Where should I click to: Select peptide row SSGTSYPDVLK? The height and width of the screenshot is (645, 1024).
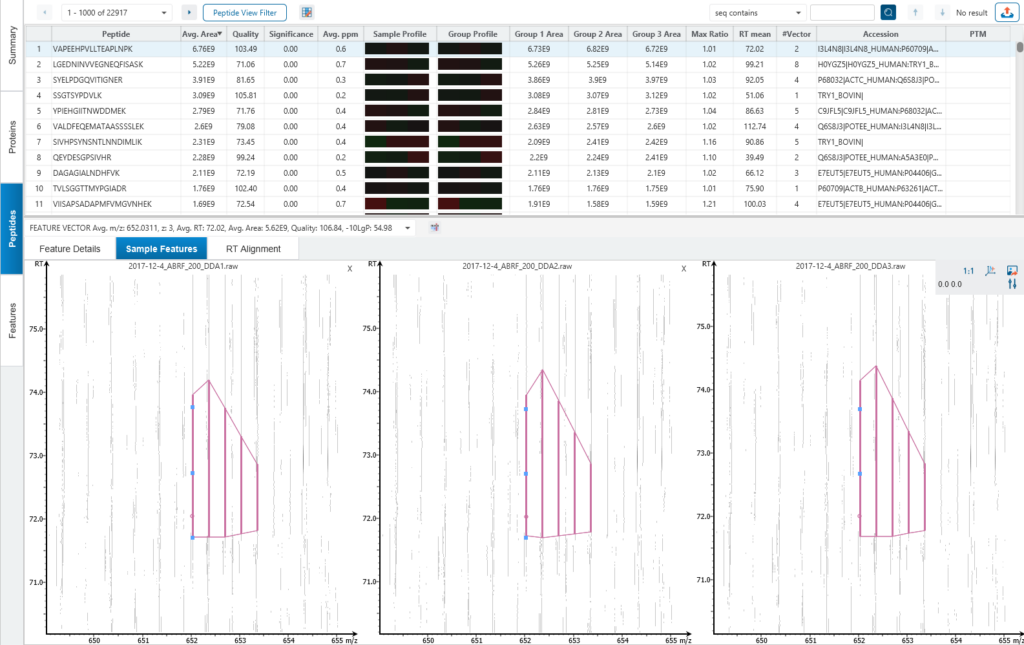tap(520, 95)
